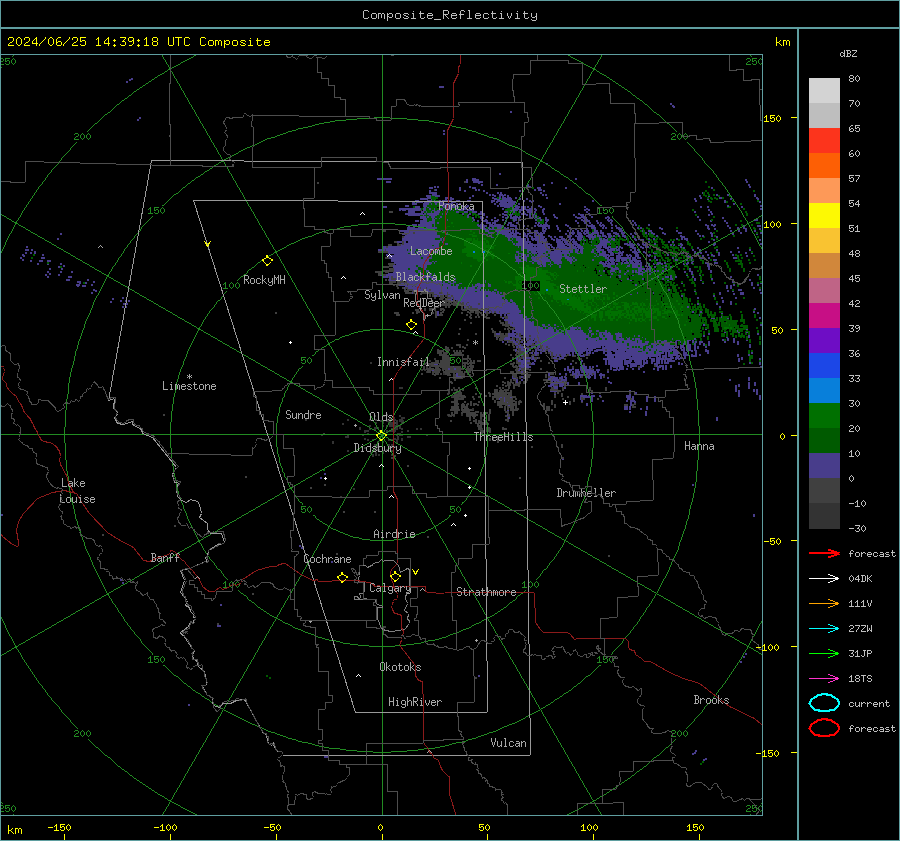Screen dimensions: 900x841
Task: Click the dBZ legend heading
Action: 848,54
